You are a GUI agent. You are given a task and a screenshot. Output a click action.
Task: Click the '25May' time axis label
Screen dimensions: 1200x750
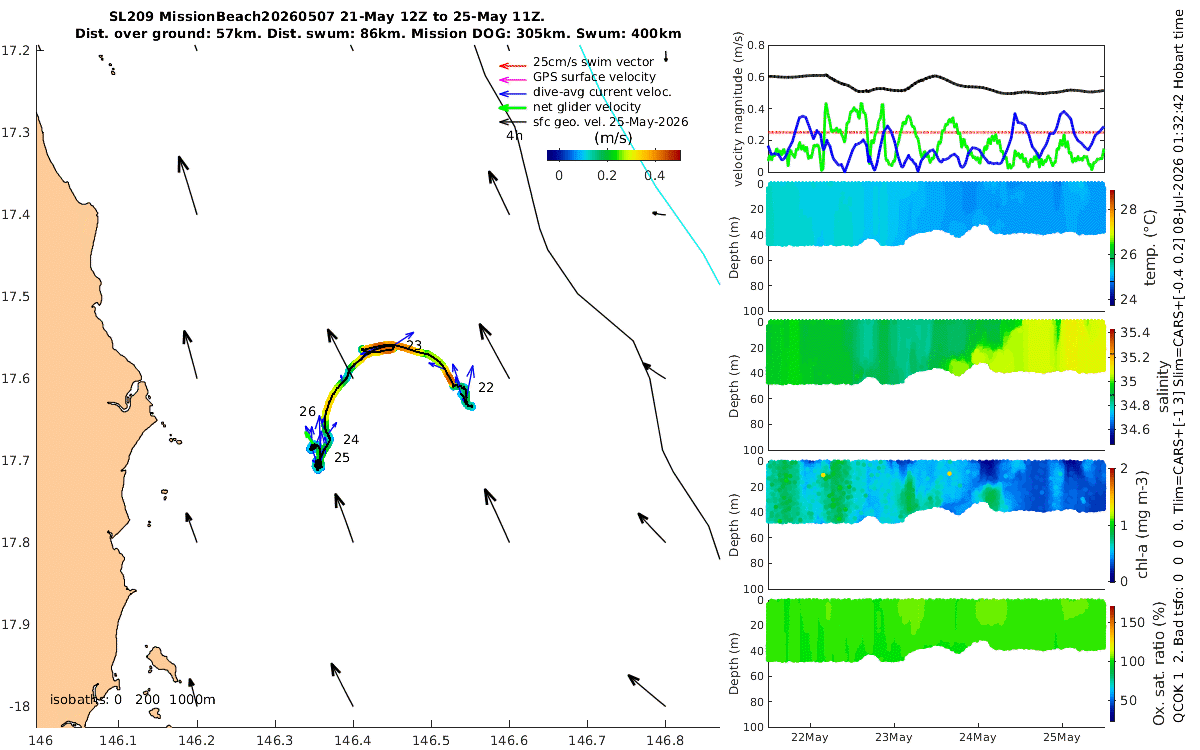click(1062, 737)
